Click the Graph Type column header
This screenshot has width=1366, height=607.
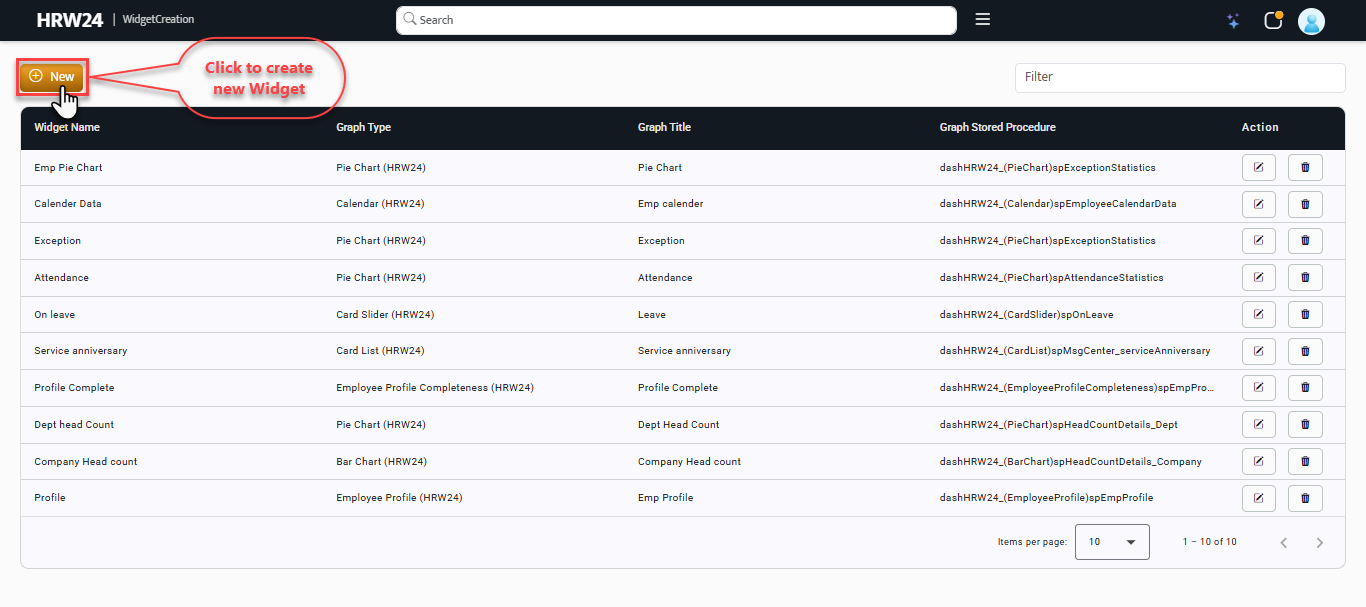[363, 128]
